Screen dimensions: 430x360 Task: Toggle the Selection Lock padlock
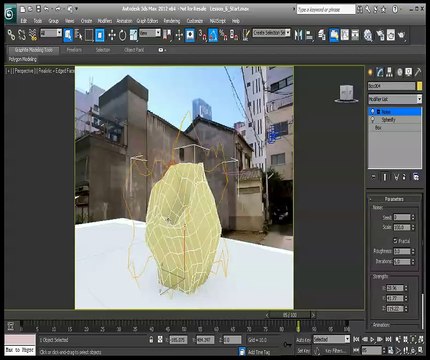point(151,340)
